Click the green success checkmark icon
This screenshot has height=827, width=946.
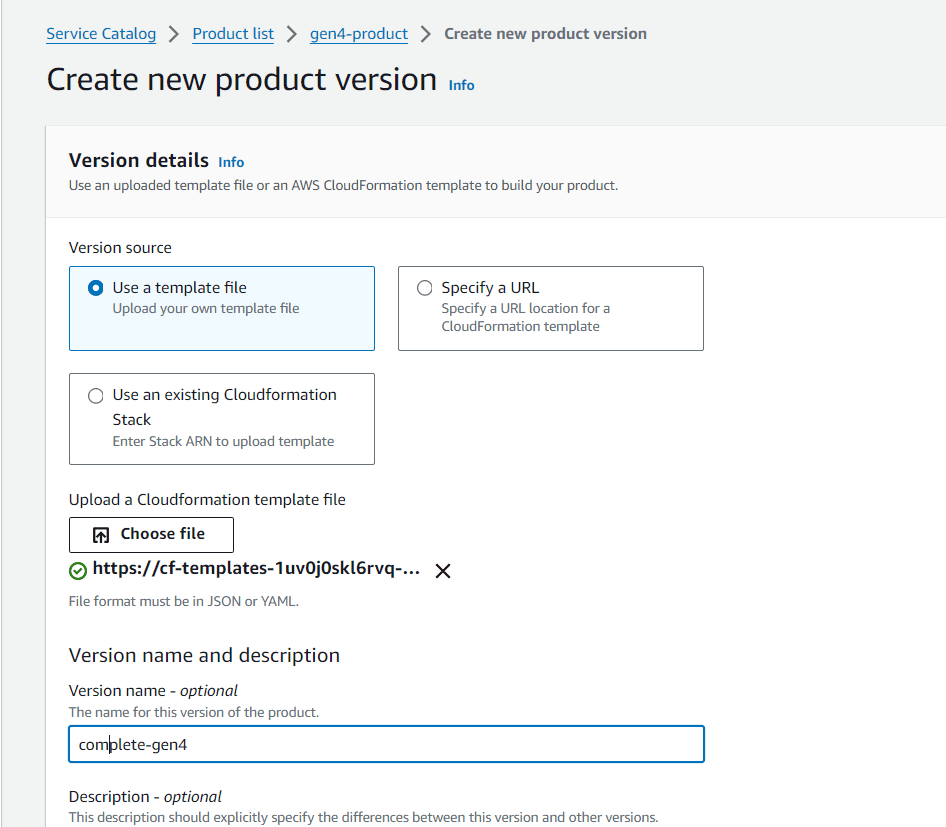[78, 571]
